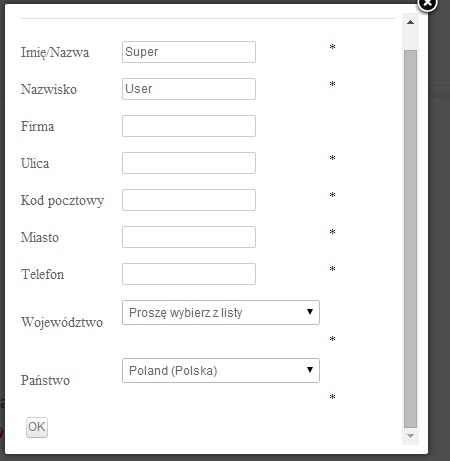Click the Kod pocztowy label
The image size is (450, 461).
pyautogui.click(x=62, y=201)
